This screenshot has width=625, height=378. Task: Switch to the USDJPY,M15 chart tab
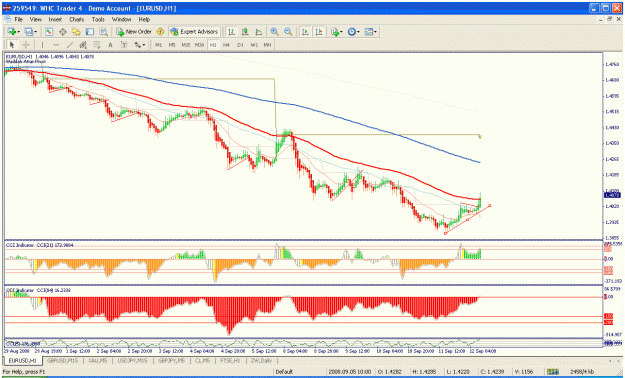coord(132,360)
